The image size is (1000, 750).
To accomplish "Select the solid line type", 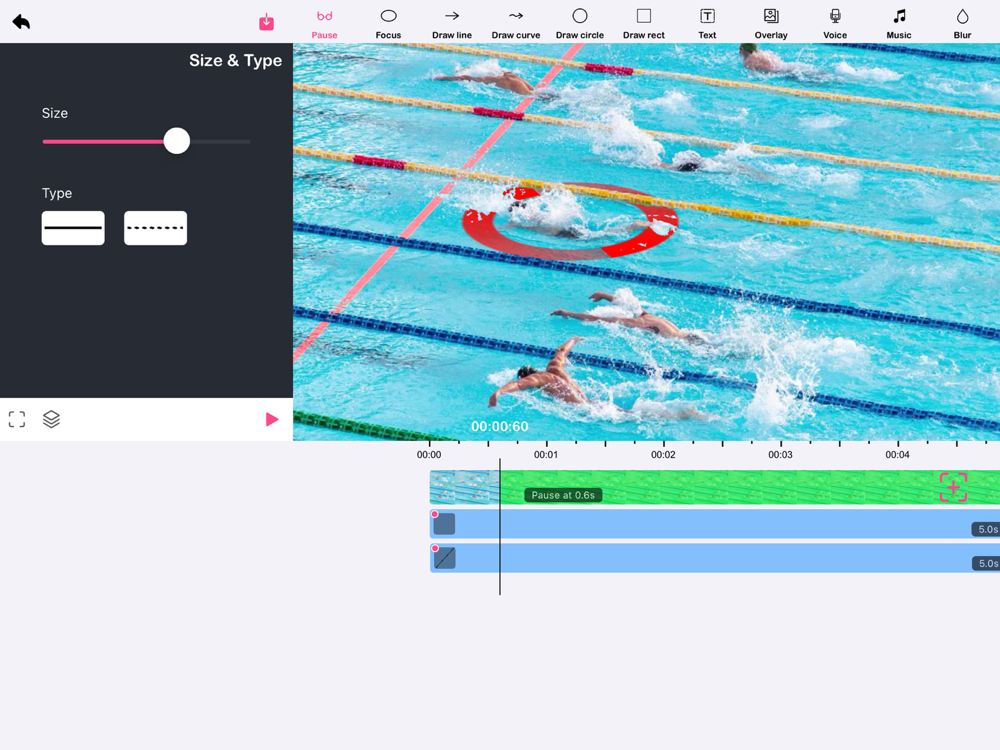I will click(x=73, y=228).
